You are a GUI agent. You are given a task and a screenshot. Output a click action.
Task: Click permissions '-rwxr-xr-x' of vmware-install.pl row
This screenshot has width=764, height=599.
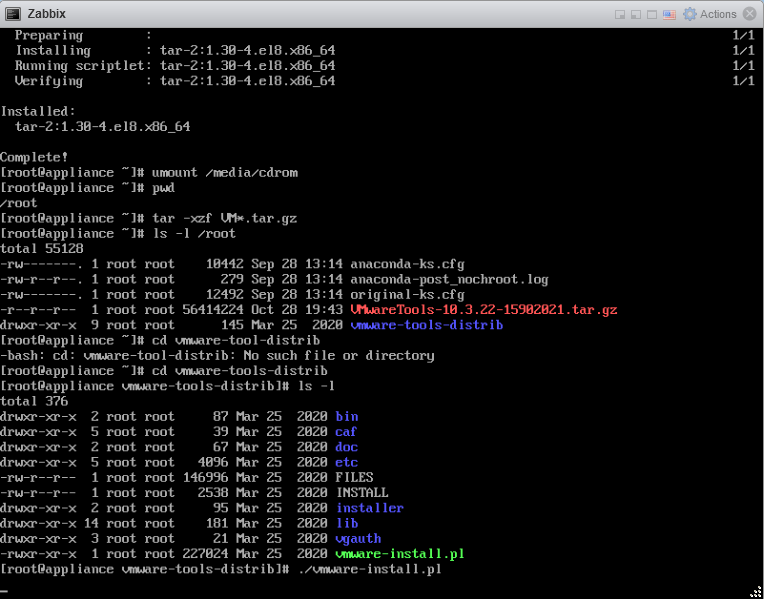pyautogui.click(x=38, y=554)
